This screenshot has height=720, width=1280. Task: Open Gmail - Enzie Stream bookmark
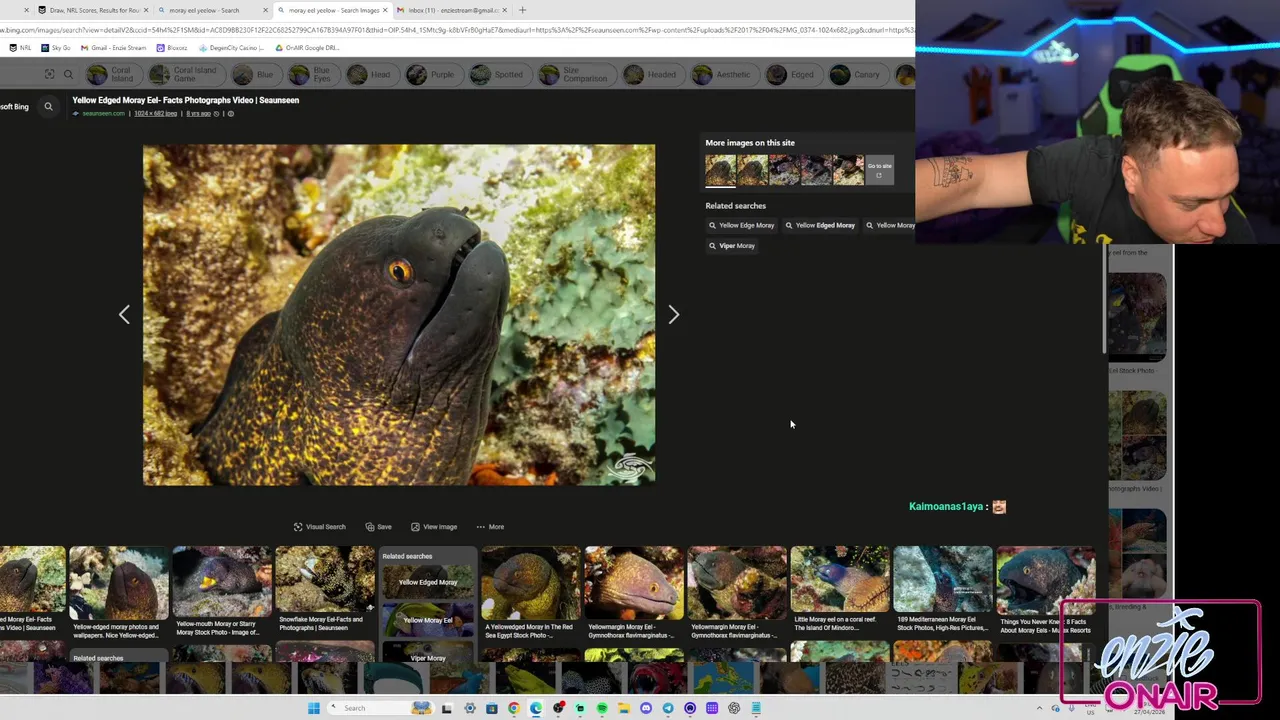113,48
